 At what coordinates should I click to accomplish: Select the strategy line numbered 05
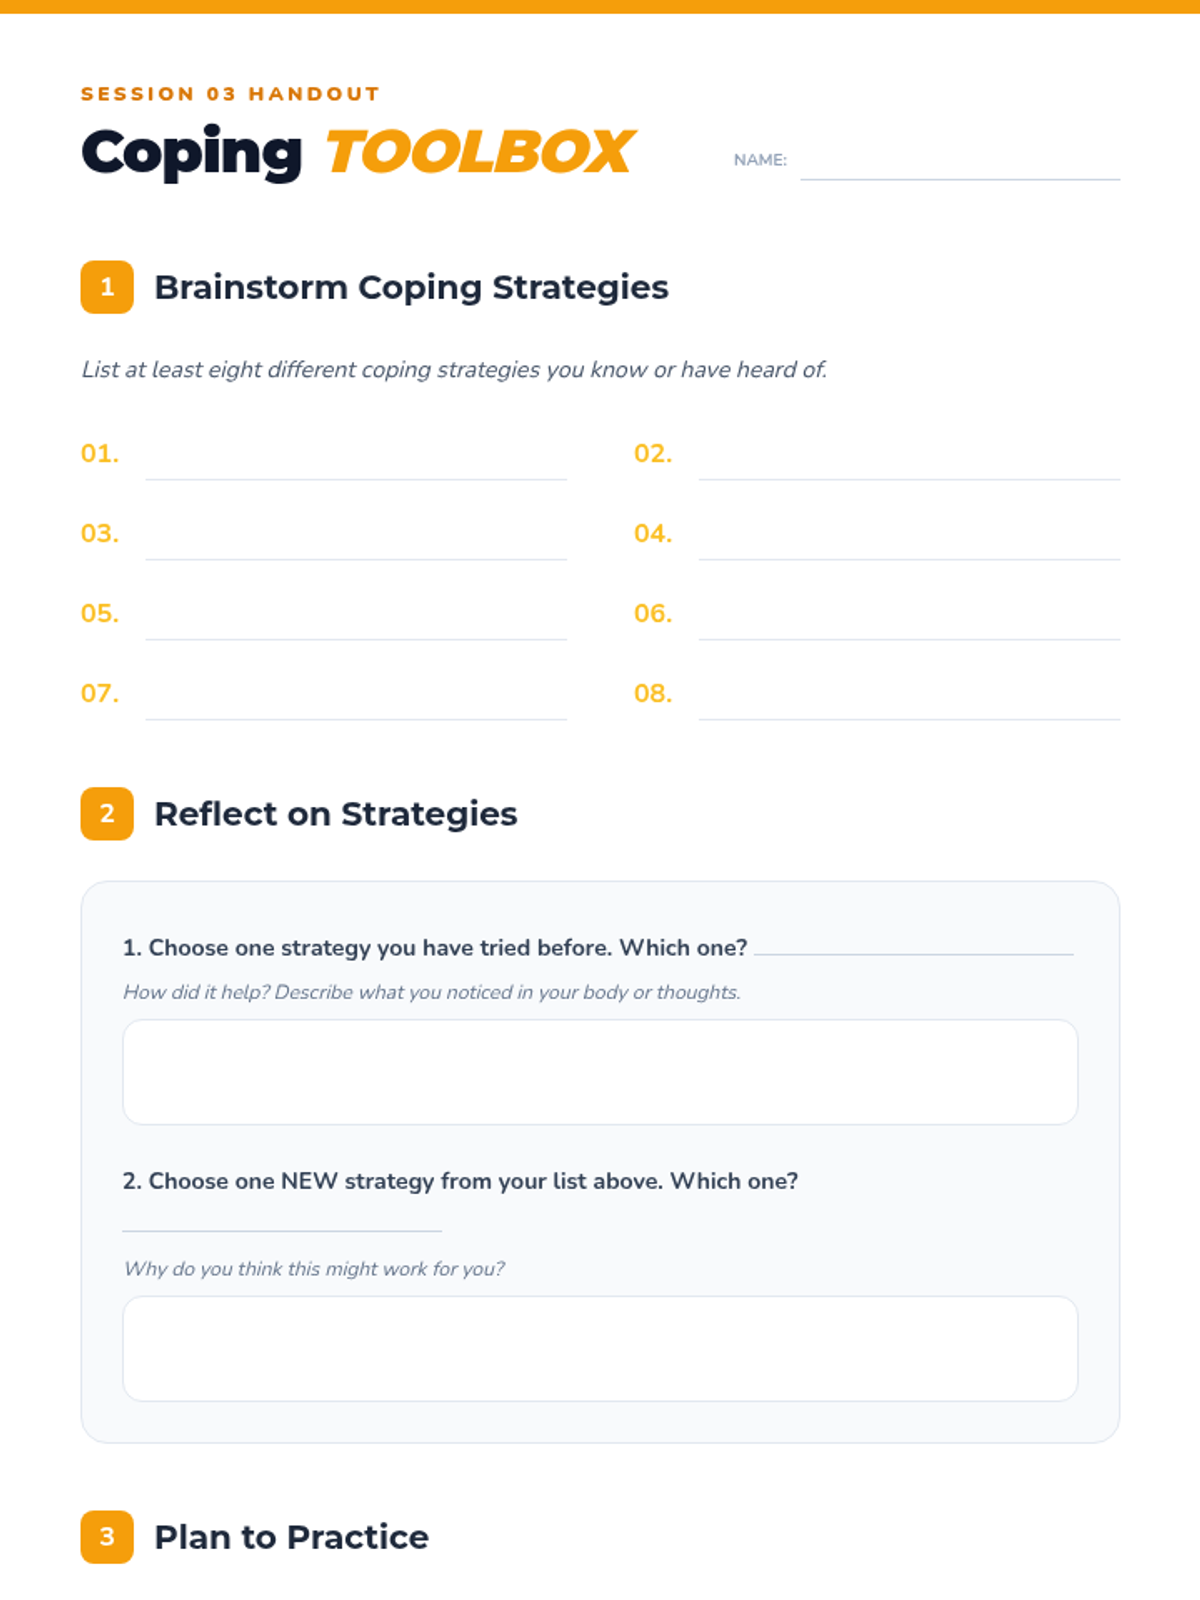click(x=356, y=616)
